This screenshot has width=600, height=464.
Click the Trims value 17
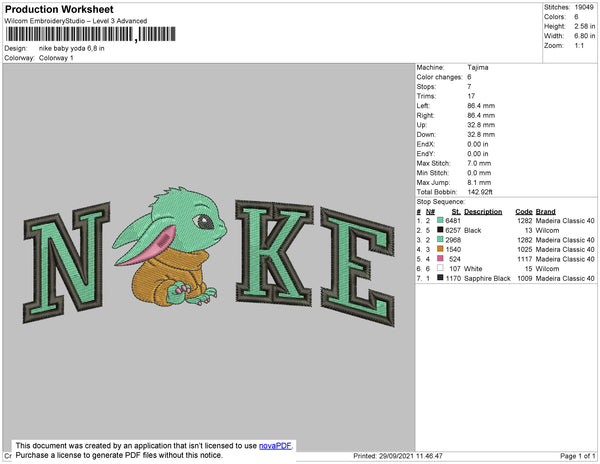coord(471,96)
